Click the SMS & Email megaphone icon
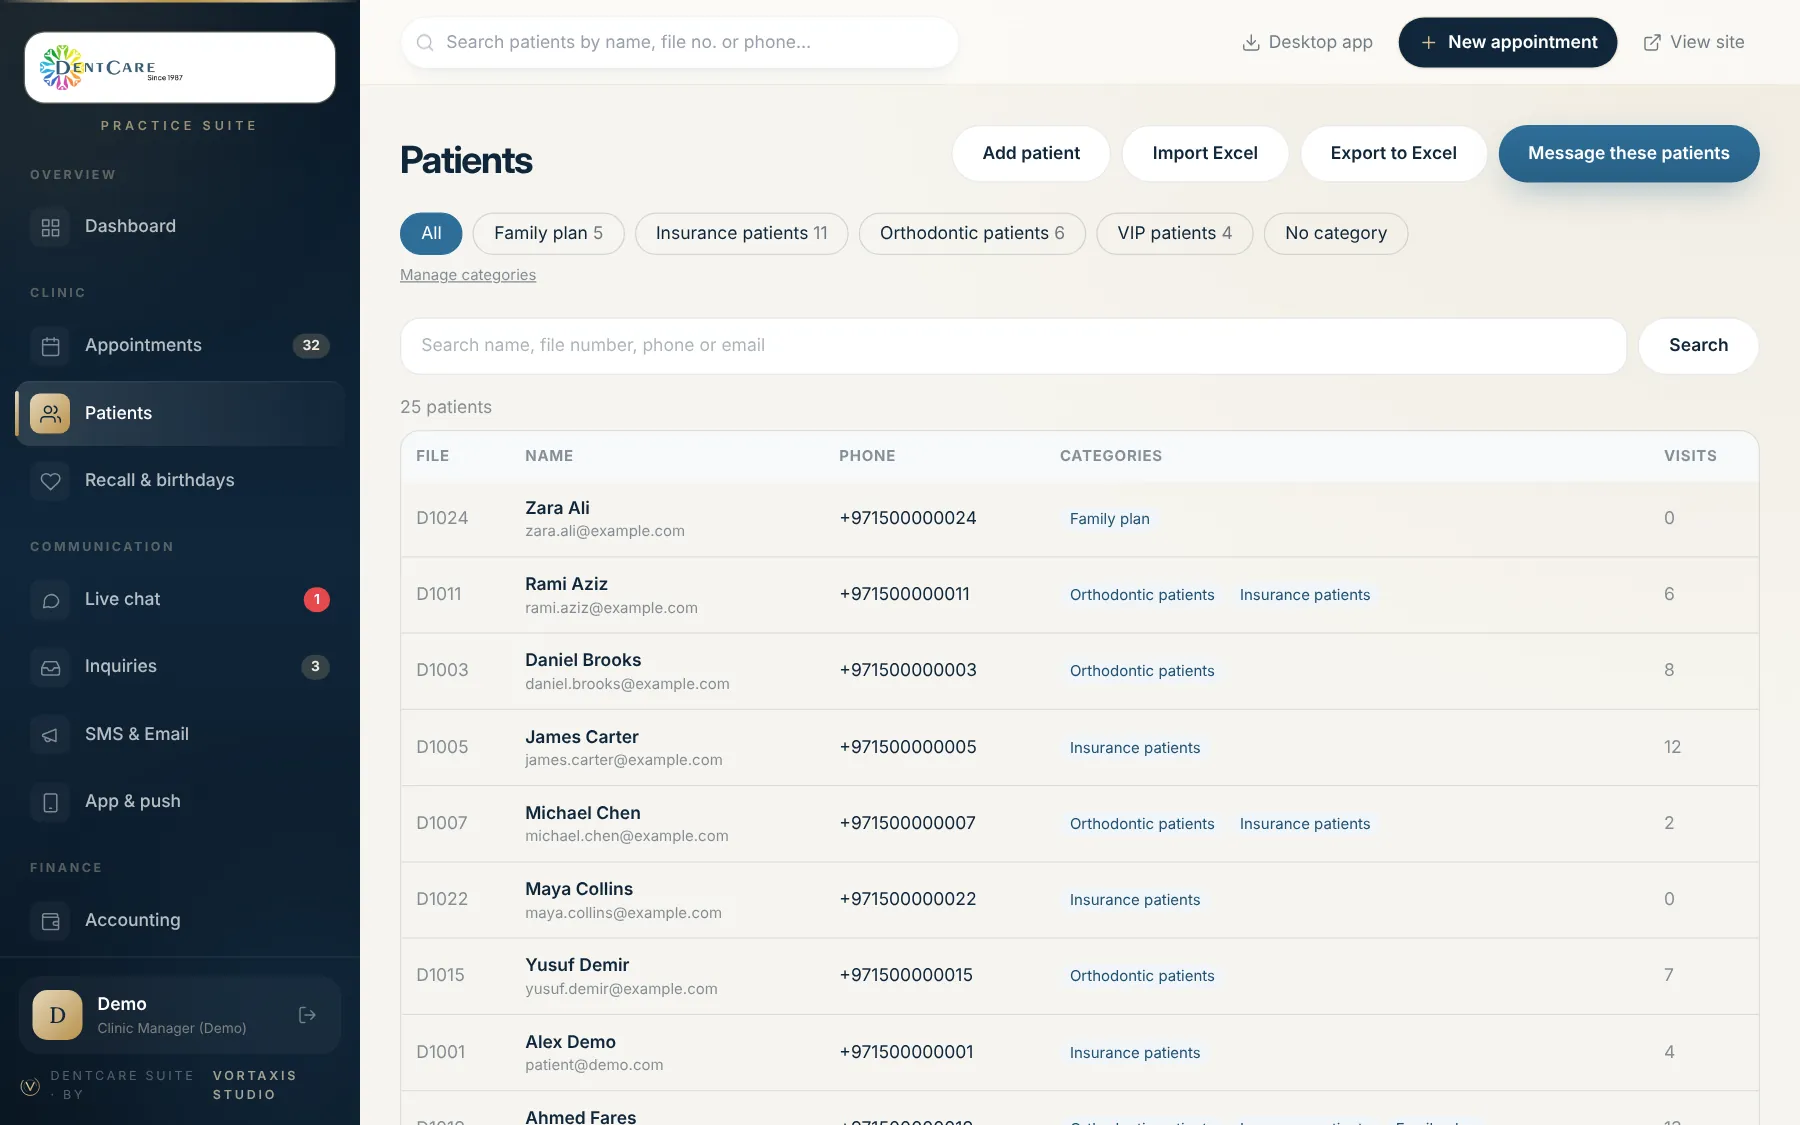The height and width of the screenshot is (1125, 1800). click(50, 735)
